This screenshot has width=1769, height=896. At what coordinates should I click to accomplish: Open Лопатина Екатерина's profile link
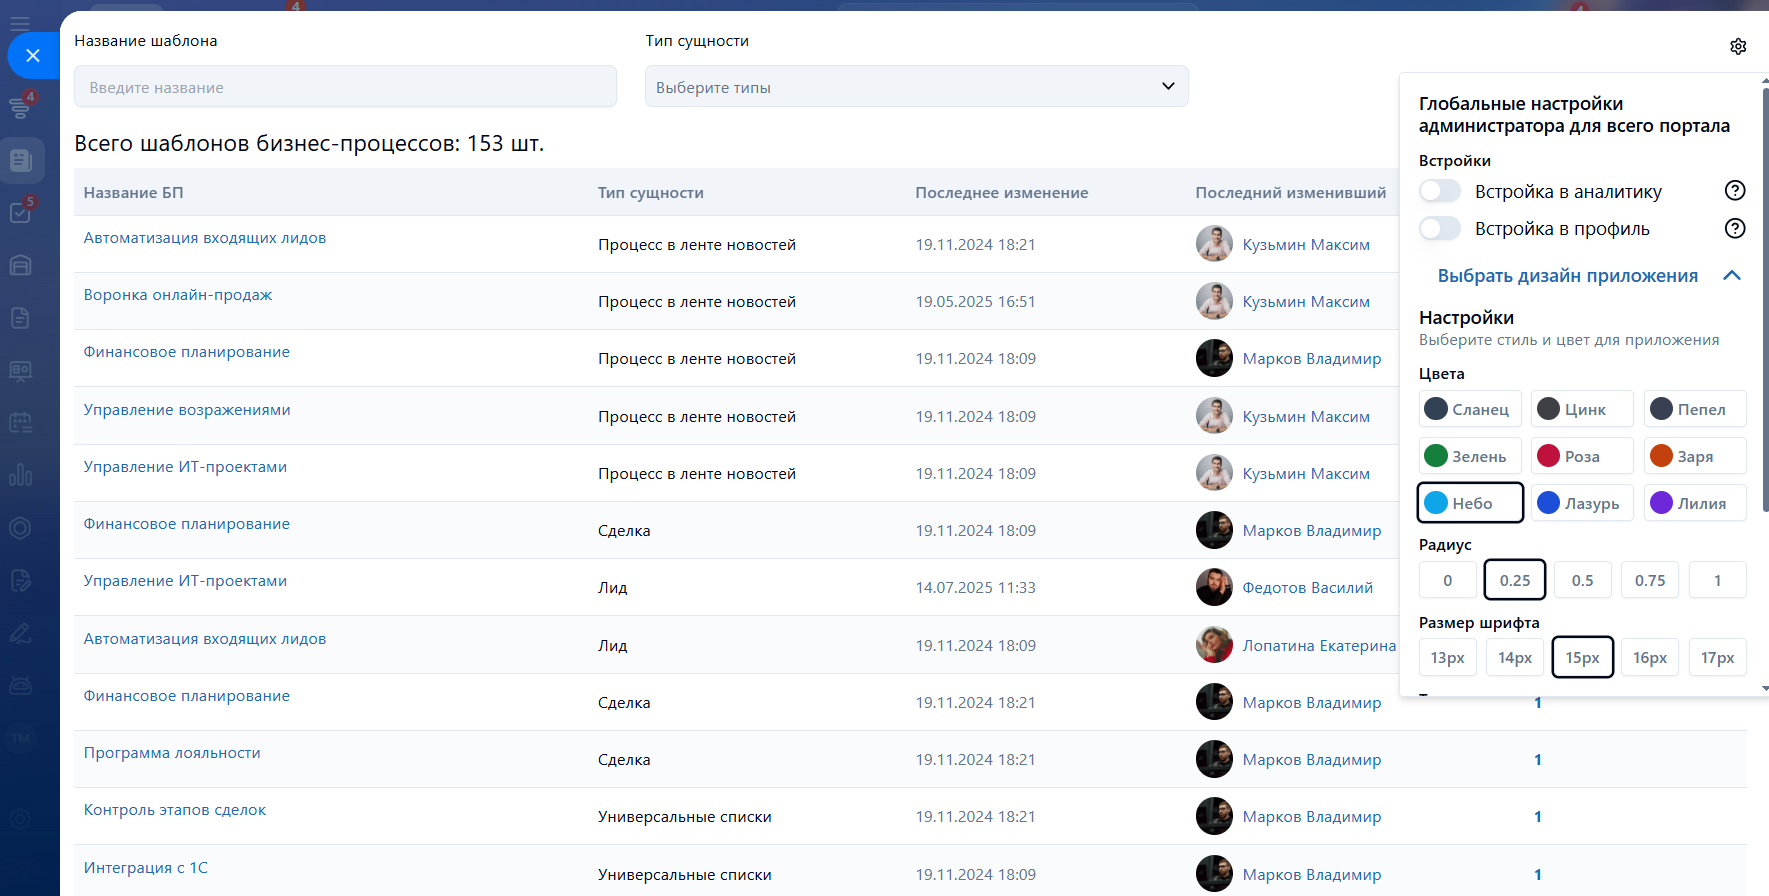[1318, 646]
